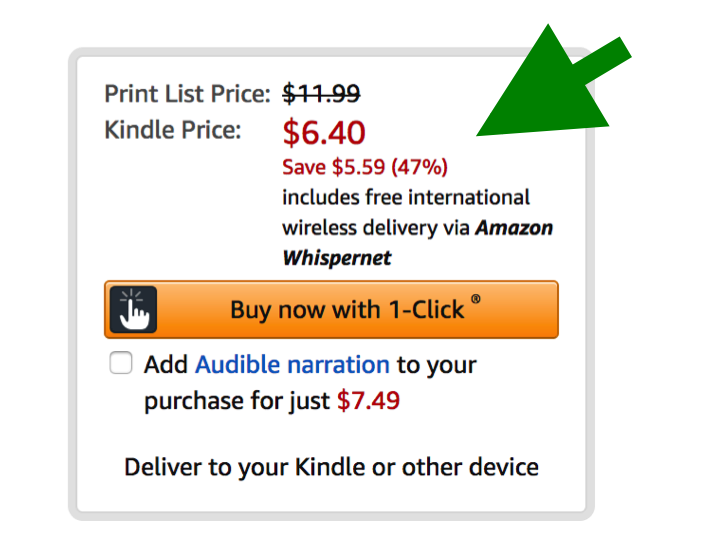Click the Save $5.59 (47%) text
This screenshot has width=720, height=540.
coord(365,167)
